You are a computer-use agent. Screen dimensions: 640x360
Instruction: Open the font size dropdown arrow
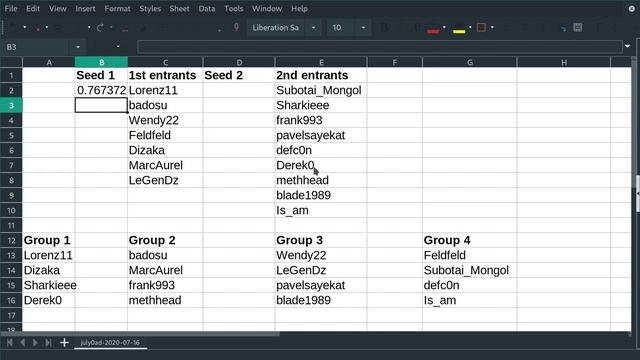[x=363, y=28]
